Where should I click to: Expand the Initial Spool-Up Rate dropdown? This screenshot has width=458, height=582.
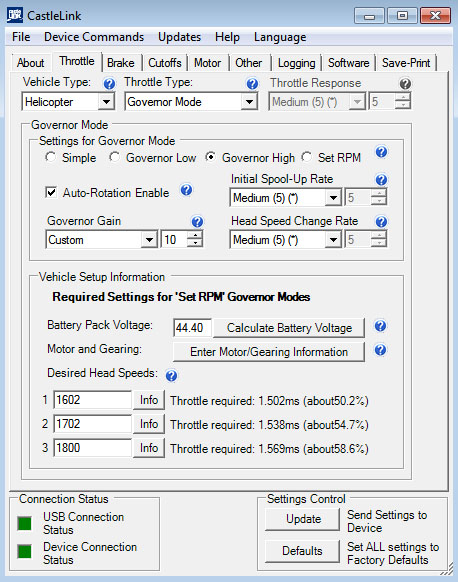coord(333,197)
